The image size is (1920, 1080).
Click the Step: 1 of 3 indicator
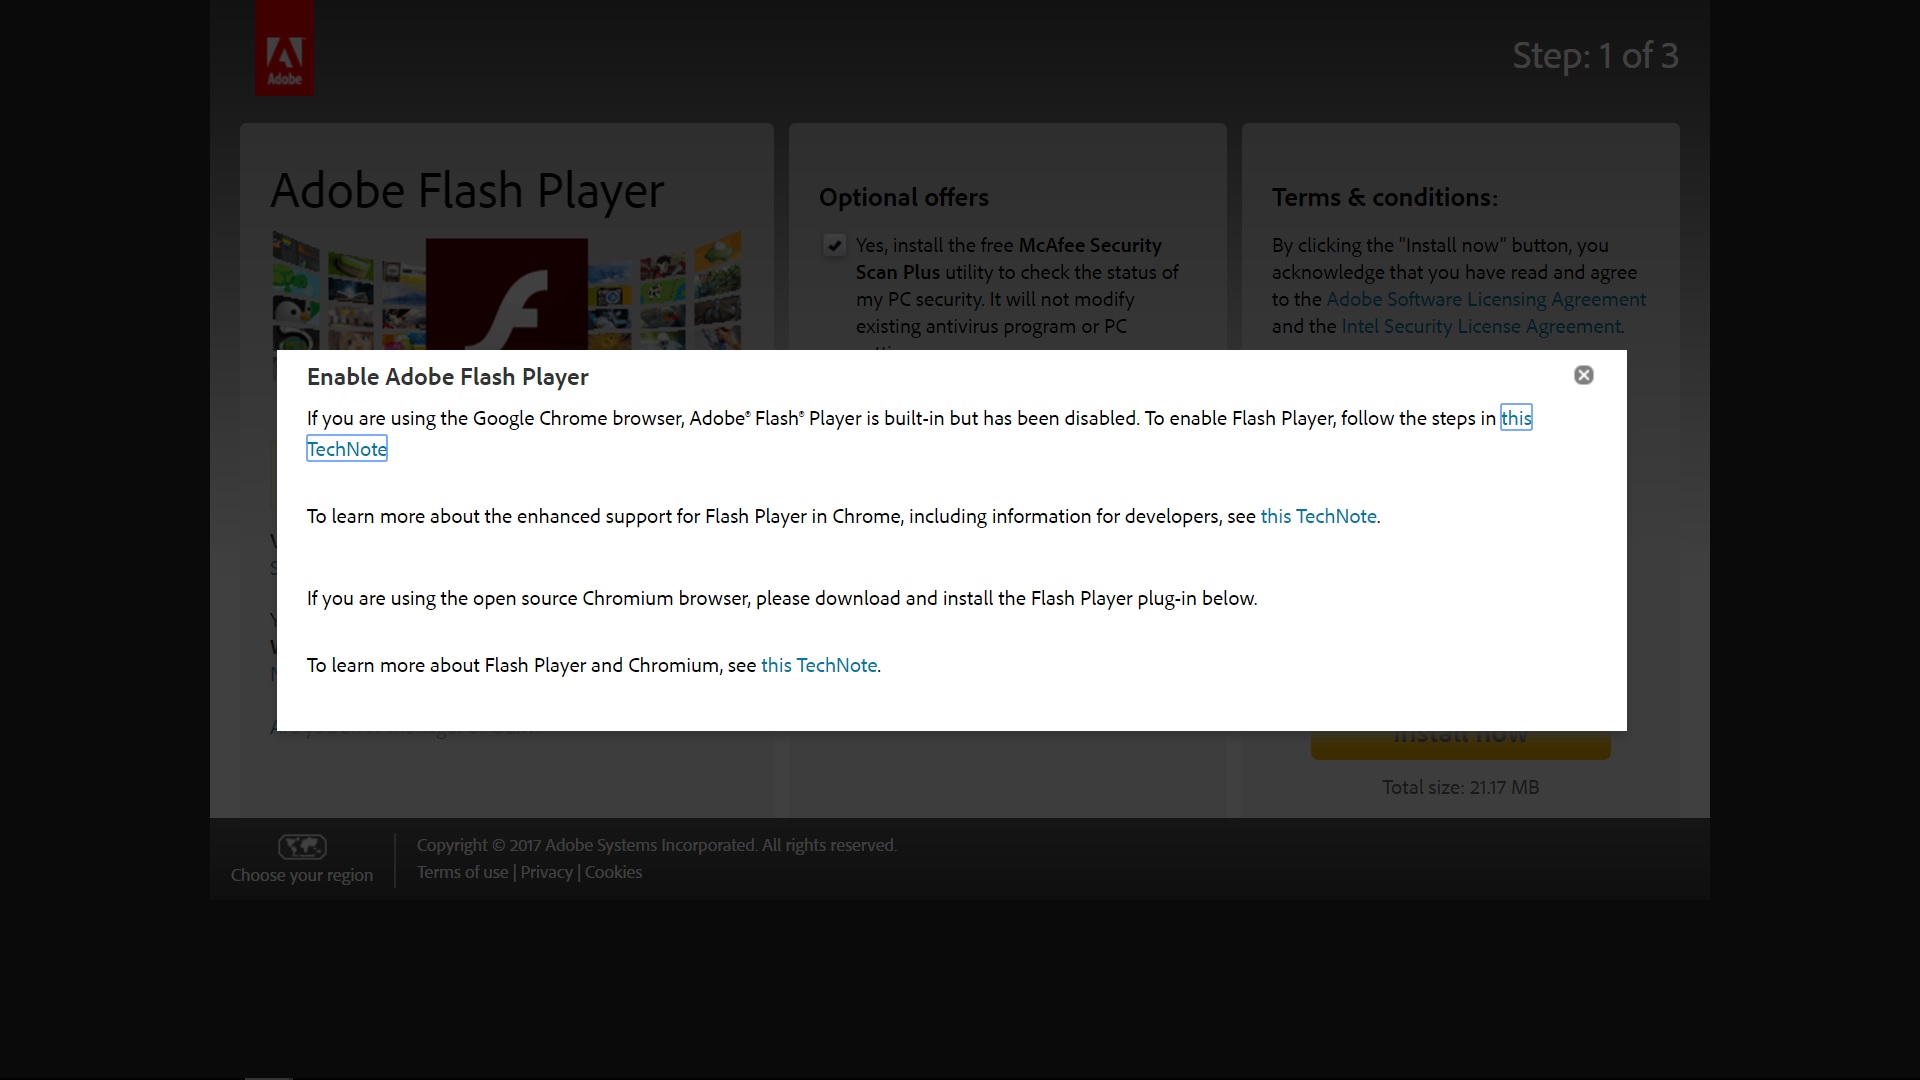[x=1596, y=56]
